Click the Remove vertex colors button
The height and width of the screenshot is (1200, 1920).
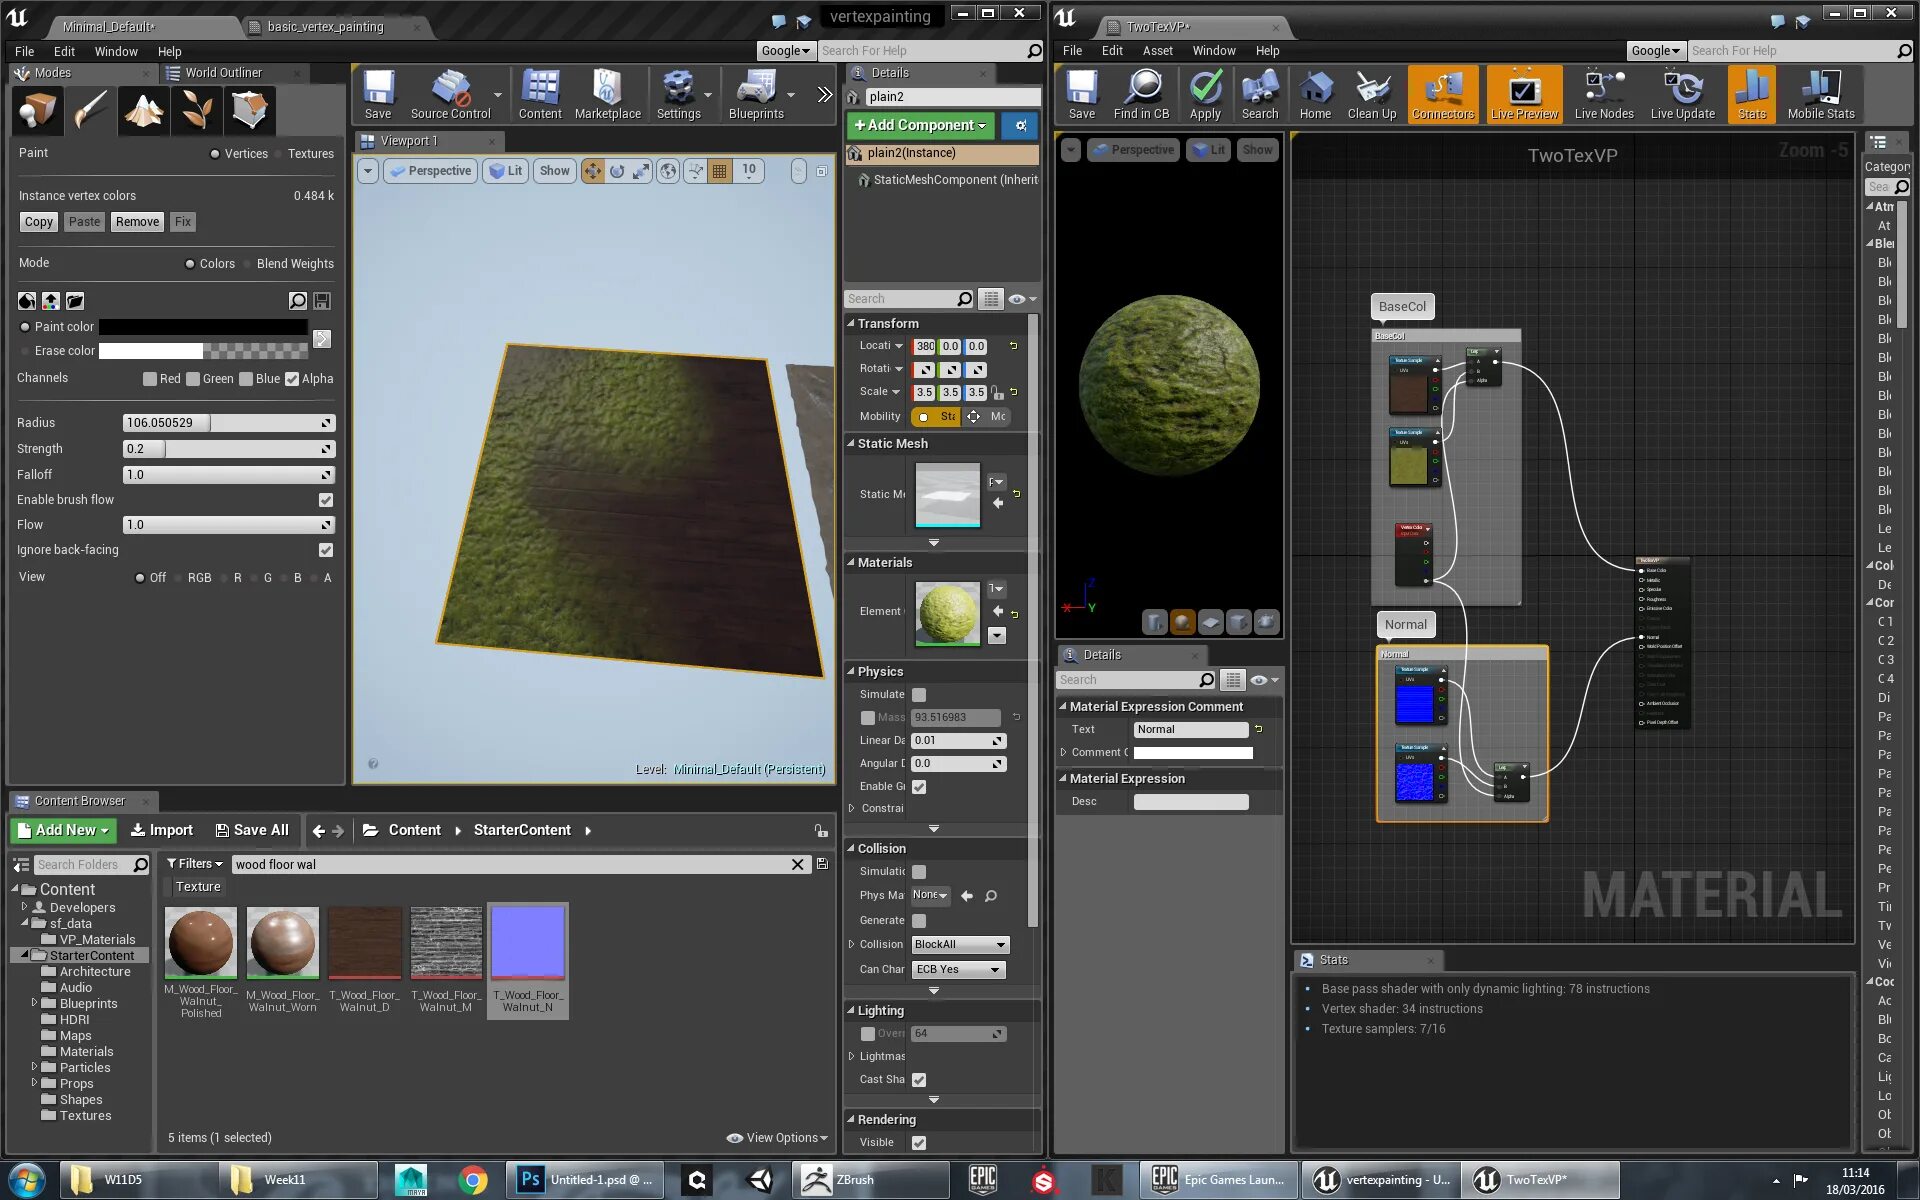click(x=137, y=222)
